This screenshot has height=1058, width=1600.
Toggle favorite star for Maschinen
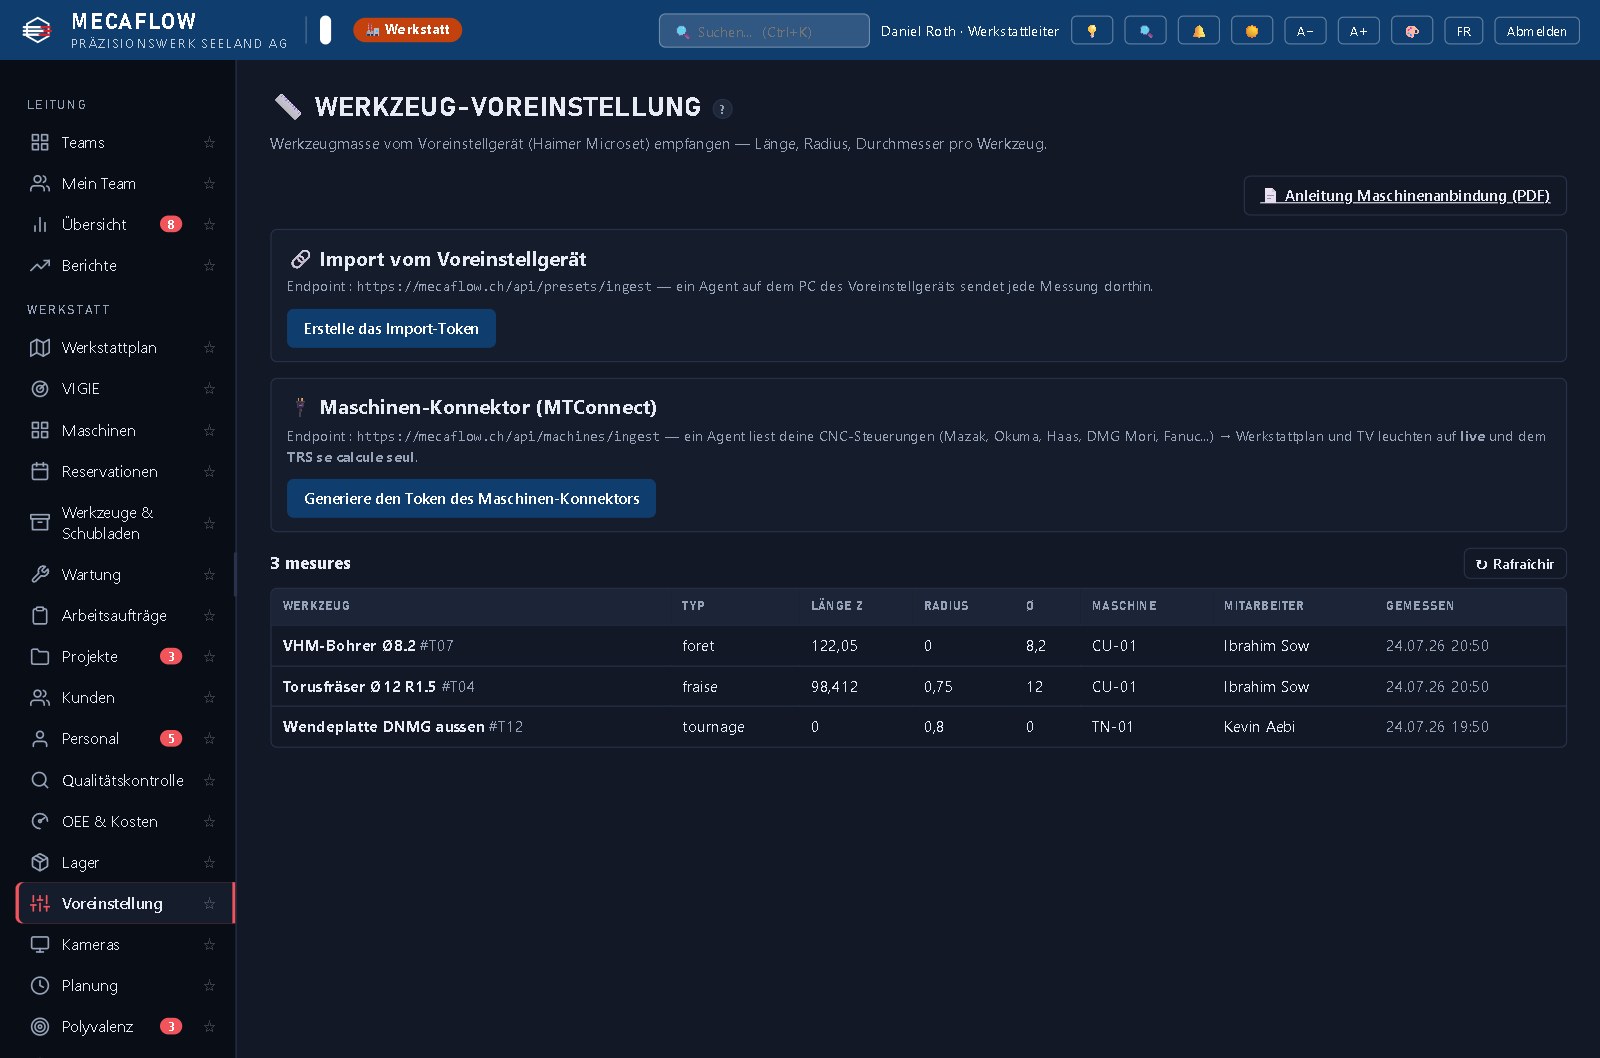[209, 431]
